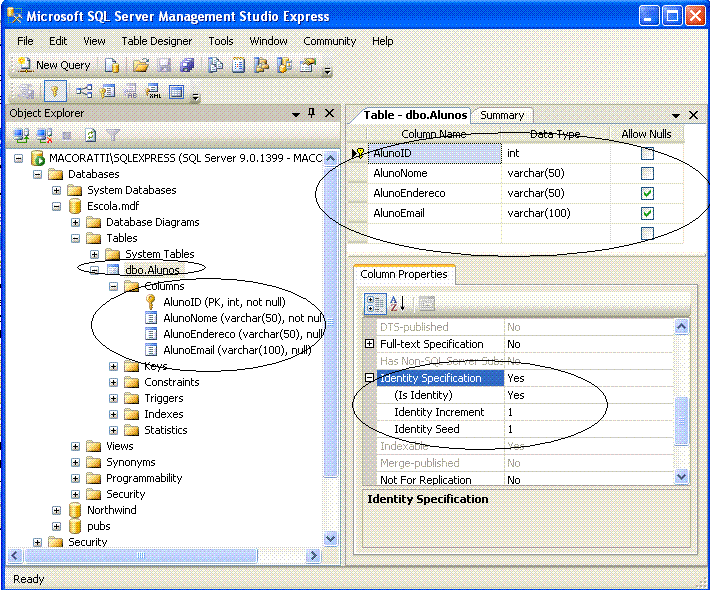The height and width of the screenshot is (590, 710).
Task: Expand the Programmability folder
Action: tap(76, 478)
